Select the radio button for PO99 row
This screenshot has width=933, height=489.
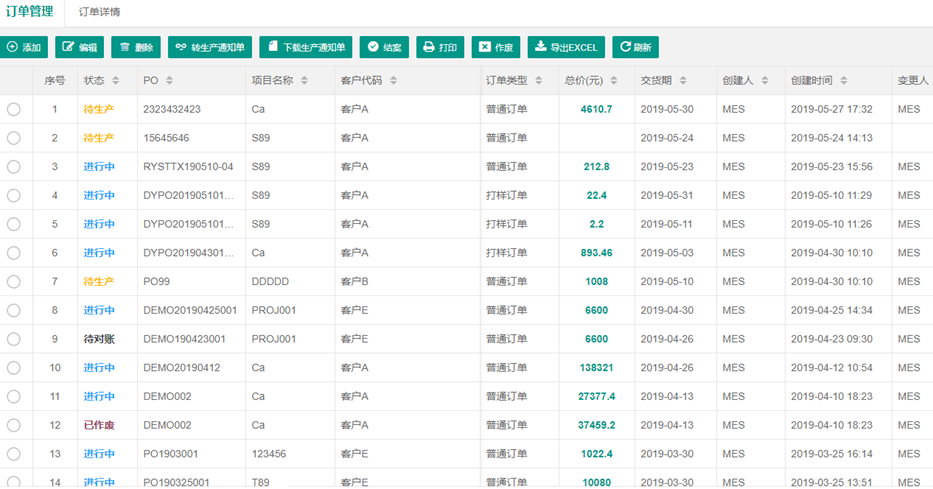pos(14,282)
